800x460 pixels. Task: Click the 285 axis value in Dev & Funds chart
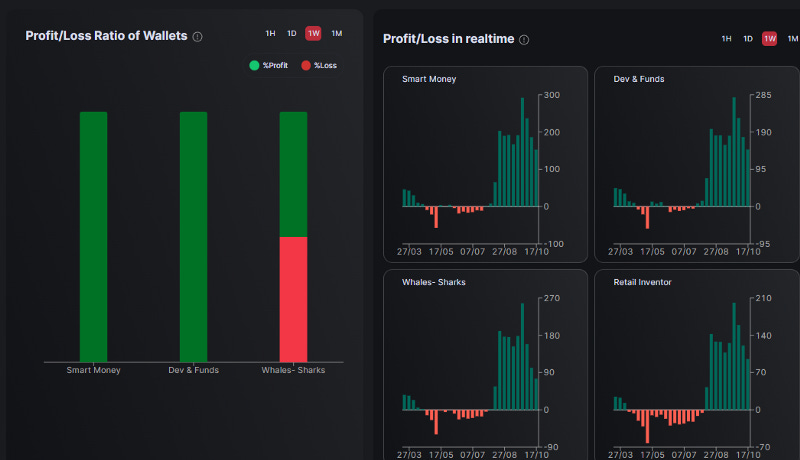[x=763, y=95]
